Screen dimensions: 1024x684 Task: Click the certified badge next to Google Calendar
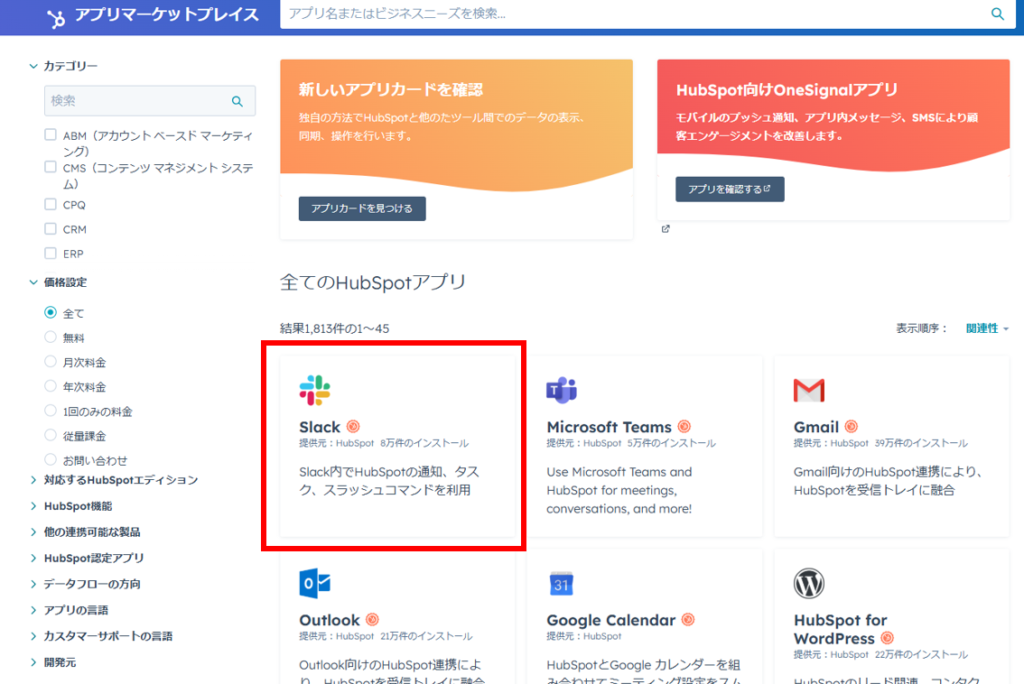coord(688,619)
